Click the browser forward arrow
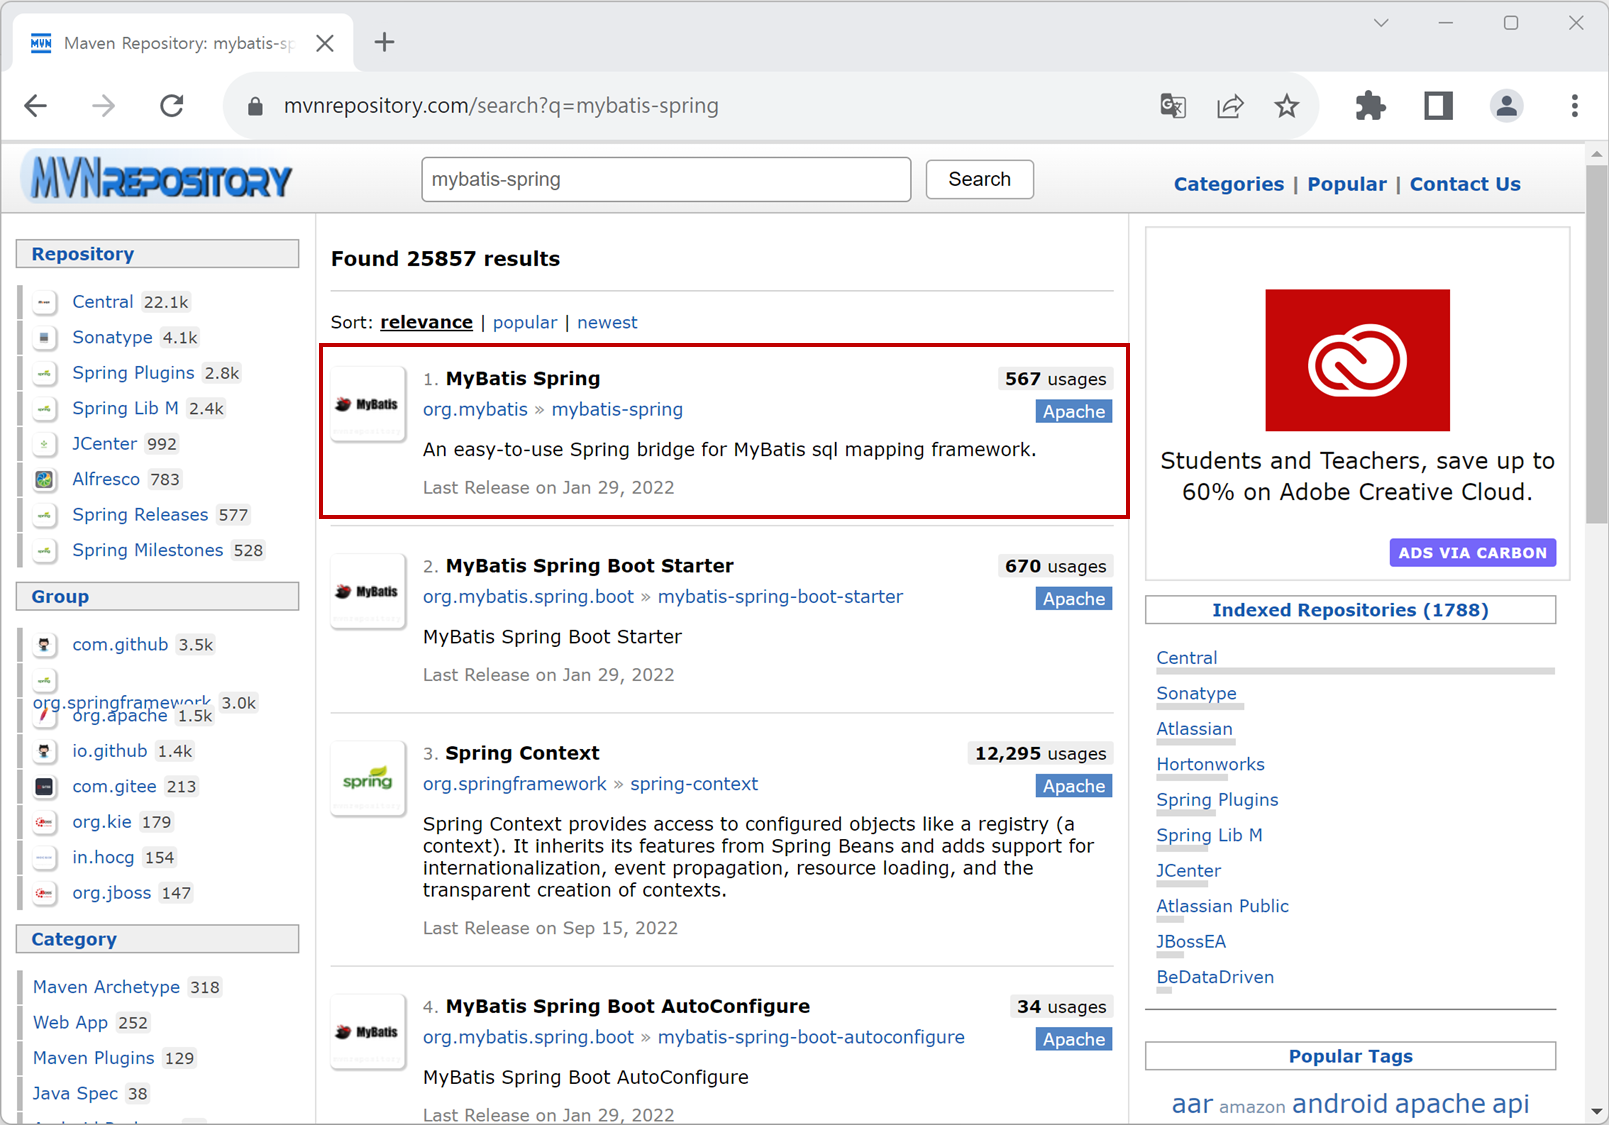 tap(104, 106)
